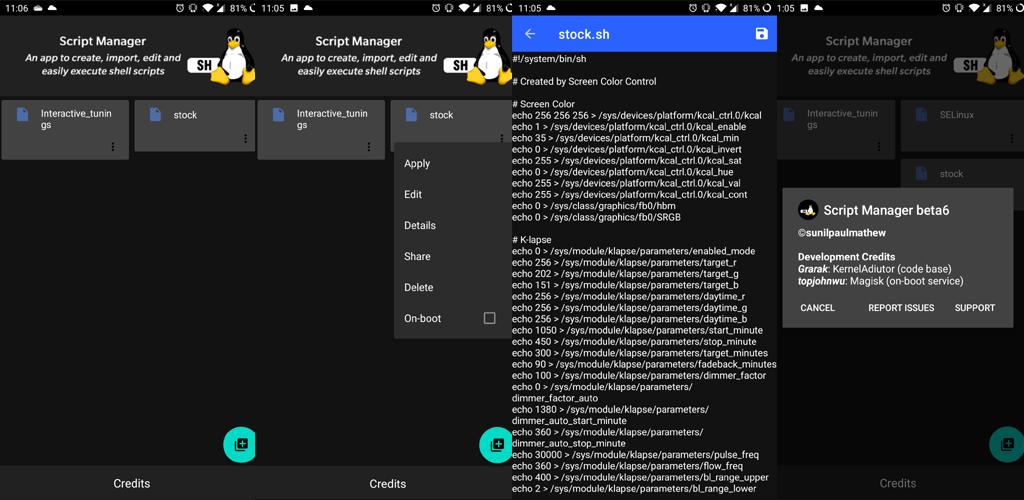
Task: Click the dimmed add-script button behind the dialog
Action: [x=1007, y=445]
